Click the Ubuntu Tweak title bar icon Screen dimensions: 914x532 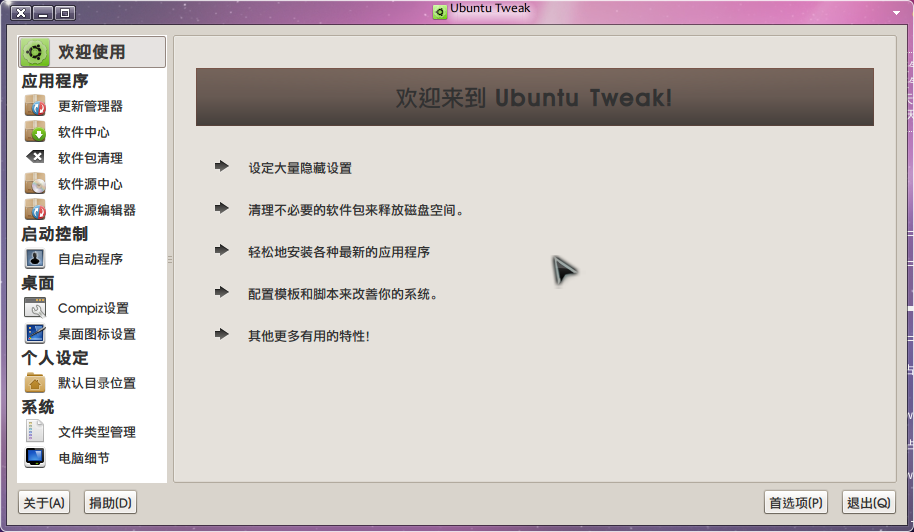tap(440, 11)
